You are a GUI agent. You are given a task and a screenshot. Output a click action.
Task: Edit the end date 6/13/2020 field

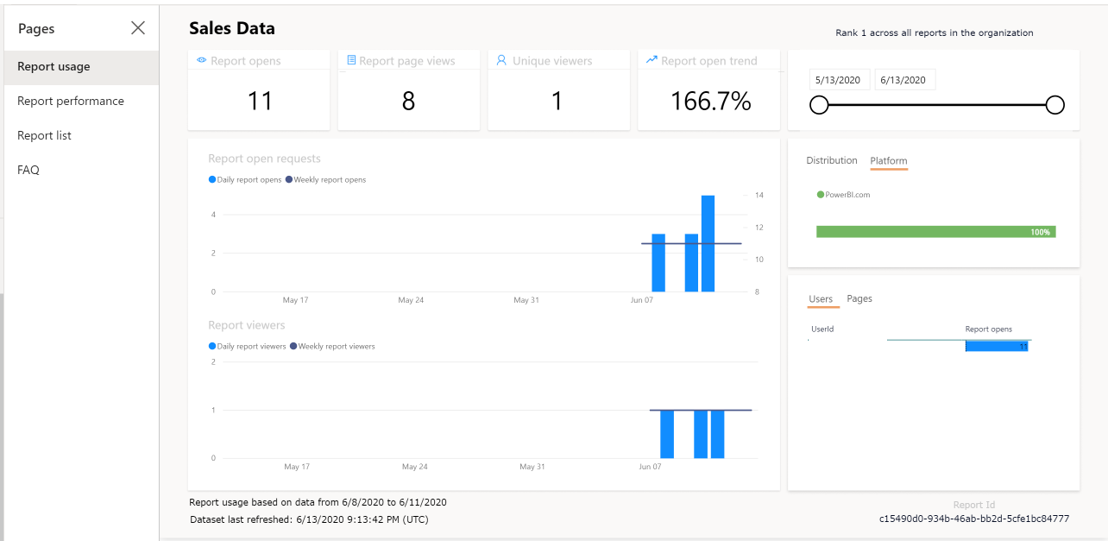[x=903, y=80]
